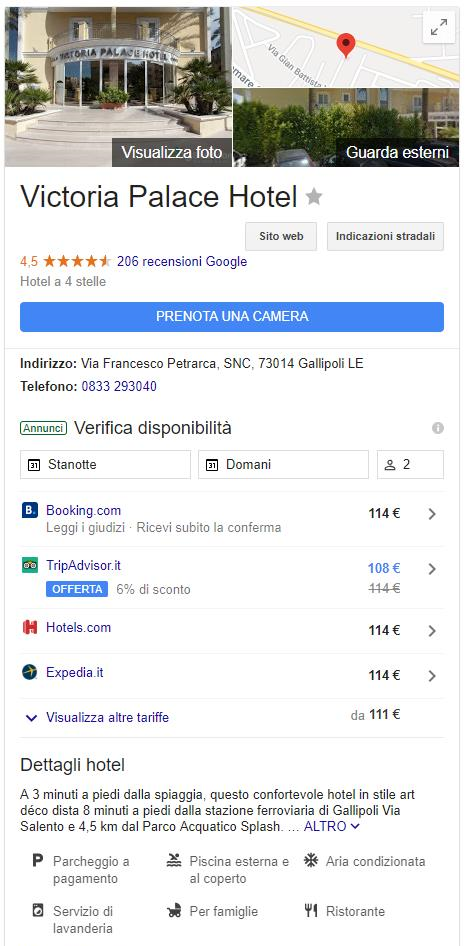Click the Sito web button
Image resolution: width=468 pixels, height=946 pixels.
281,236
